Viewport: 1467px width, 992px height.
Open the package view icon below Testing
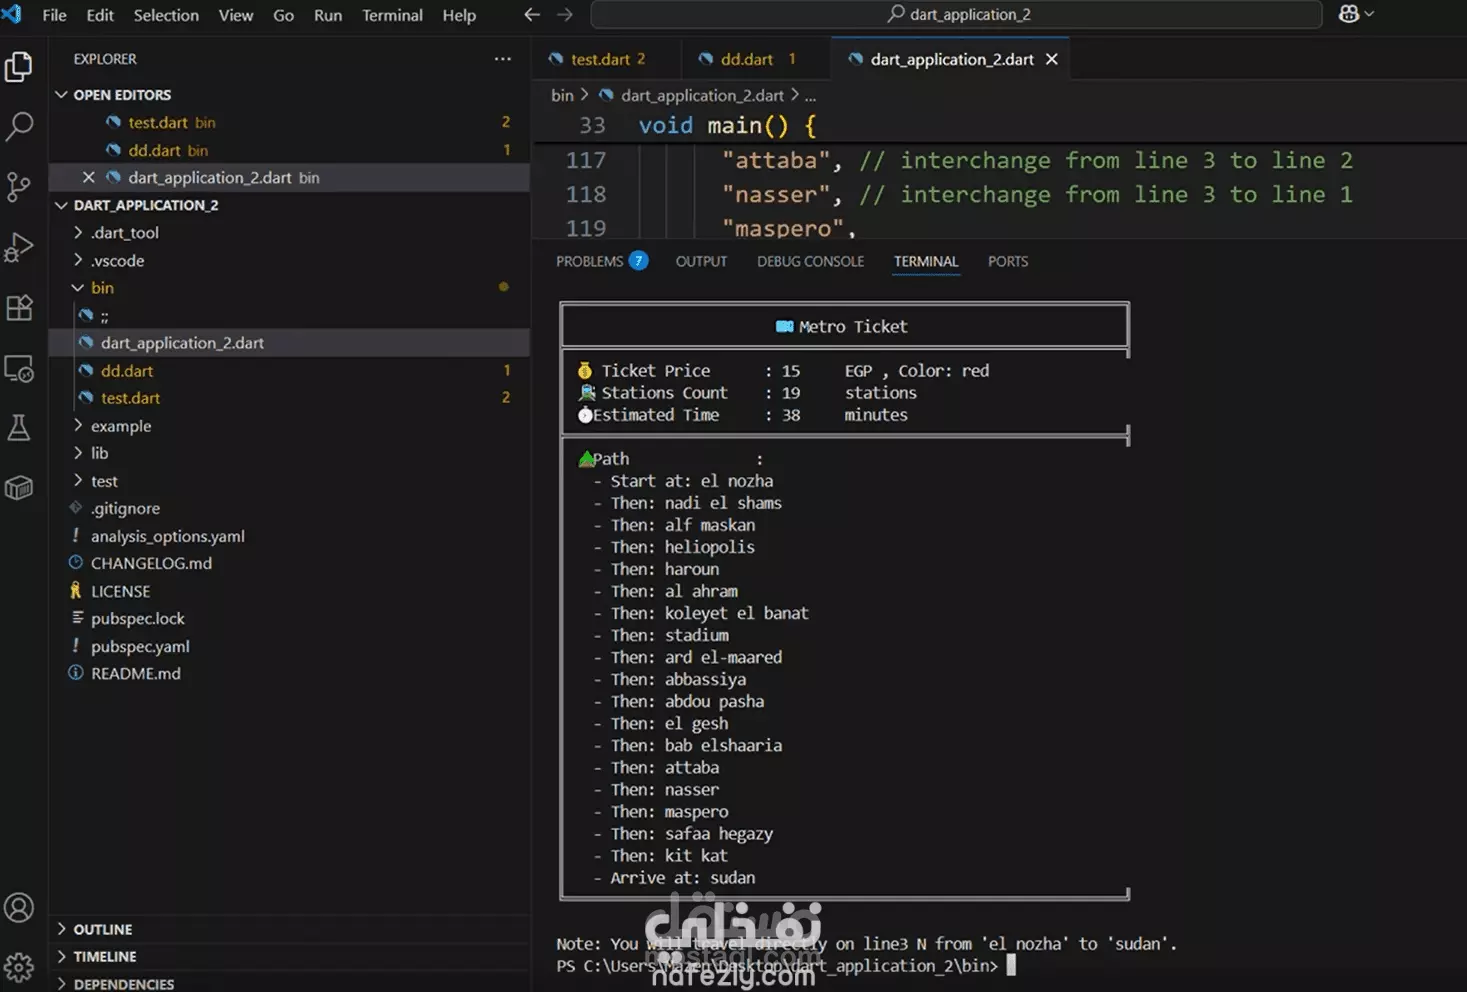click(19, 488)
